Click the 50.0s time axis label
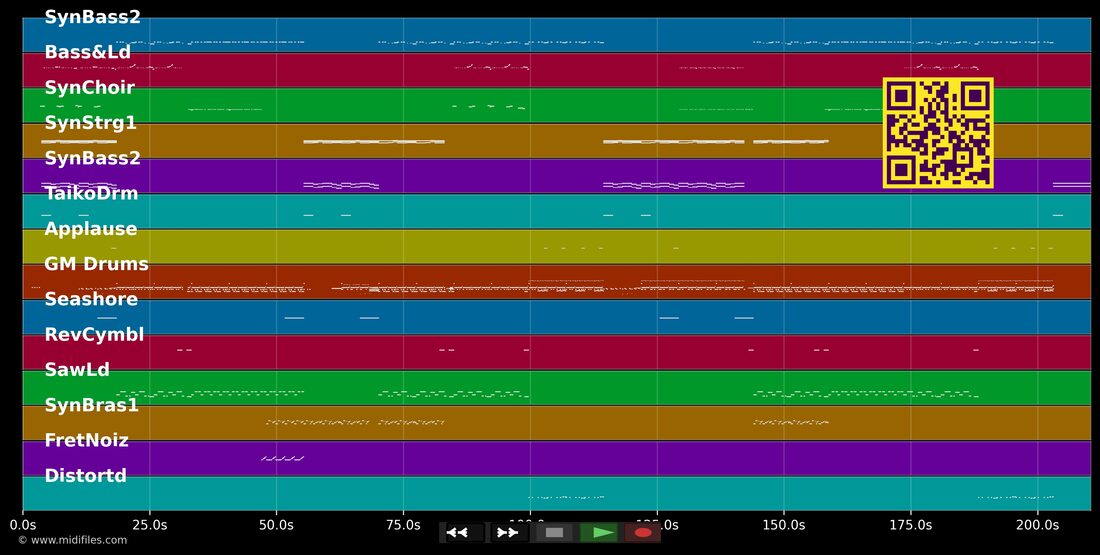1100x555 pixels. 276,525
